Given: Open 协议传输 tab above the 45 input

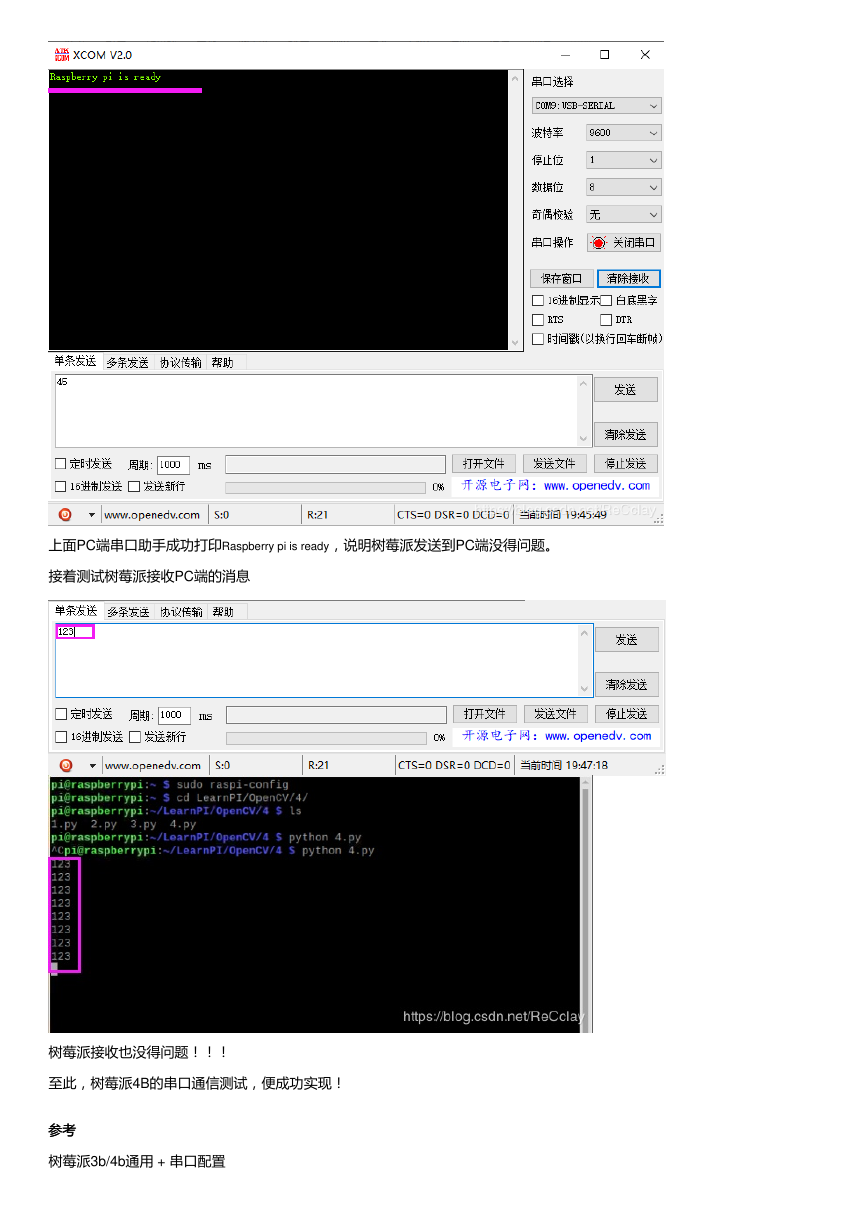Looking at the screenshot, I should (x=180, y=362).
